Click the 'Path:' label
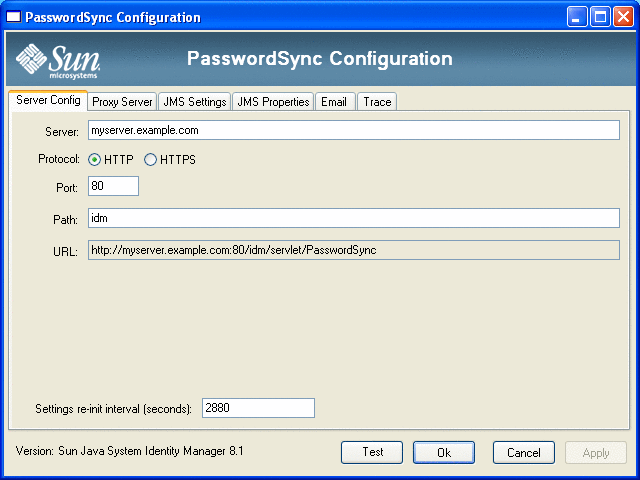640x480 pixels. coord(65,220)
